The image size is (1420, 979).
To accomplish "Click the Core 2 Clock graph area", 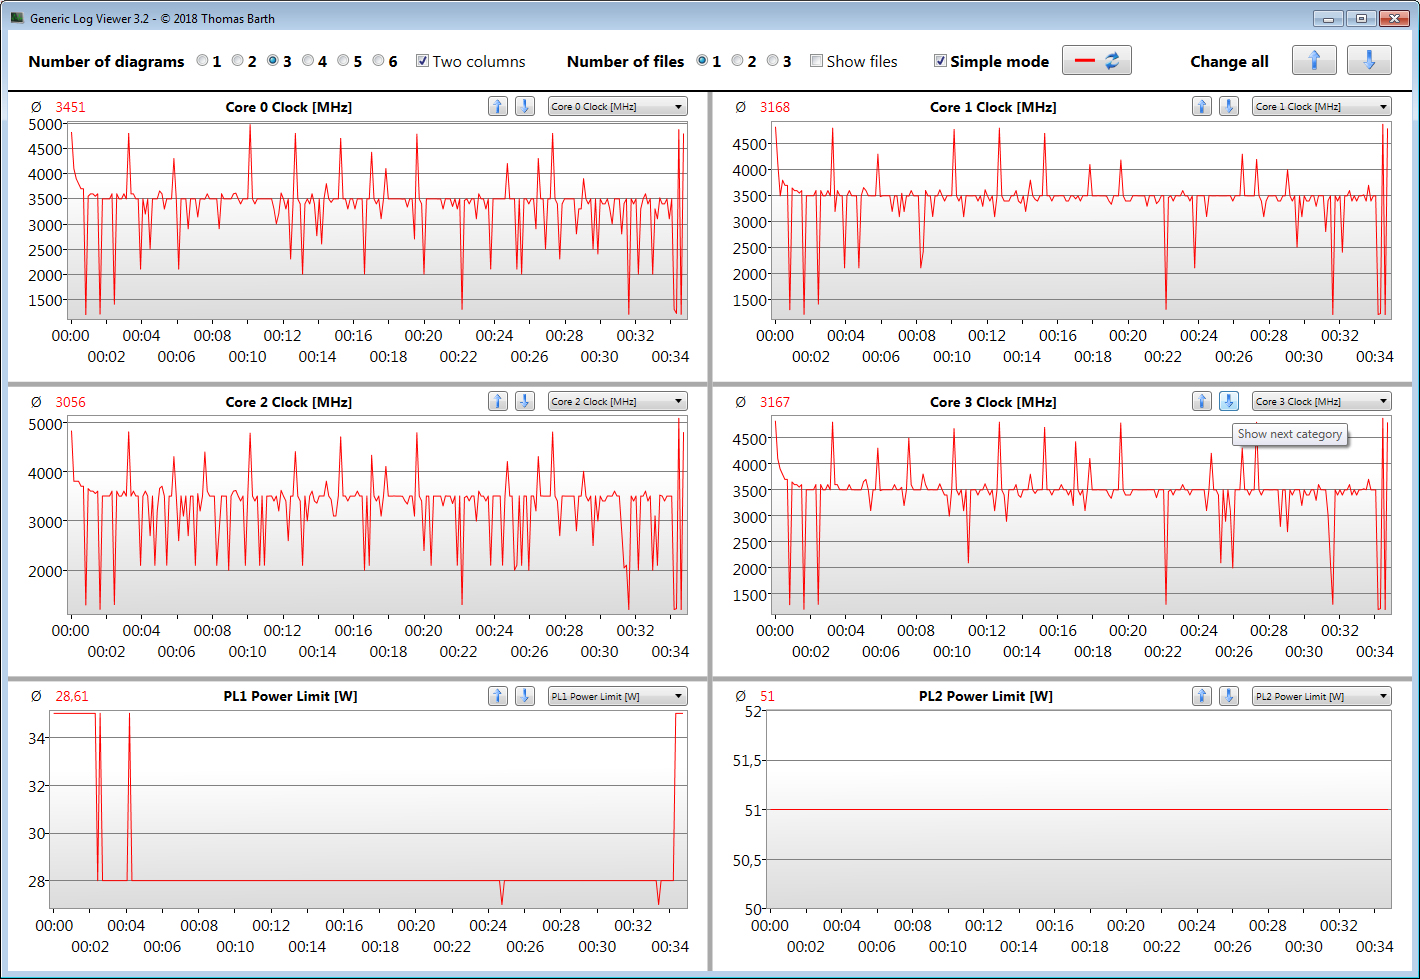I will 377,516.
